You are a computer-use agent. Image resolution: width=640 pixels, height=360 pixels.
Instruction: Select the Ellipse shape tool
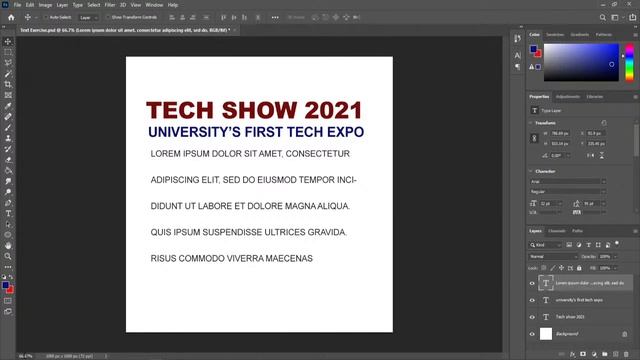tap(8, 235)
